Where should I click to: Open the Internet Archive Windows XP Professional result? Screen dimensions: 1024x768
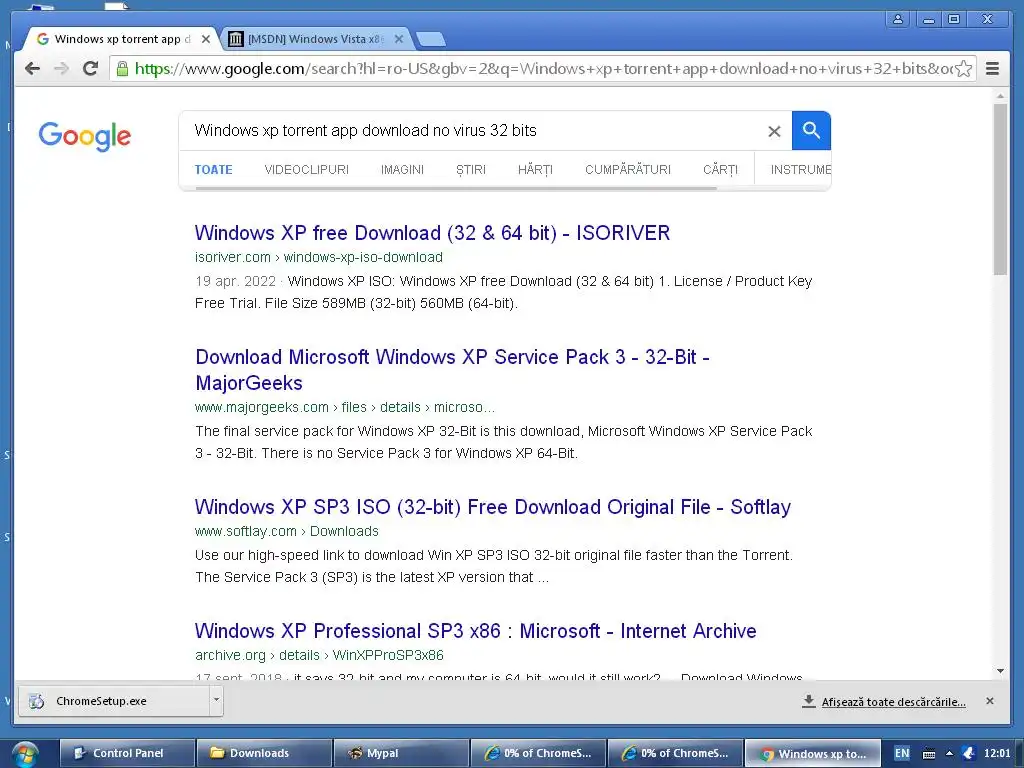[x=475, y=632]
